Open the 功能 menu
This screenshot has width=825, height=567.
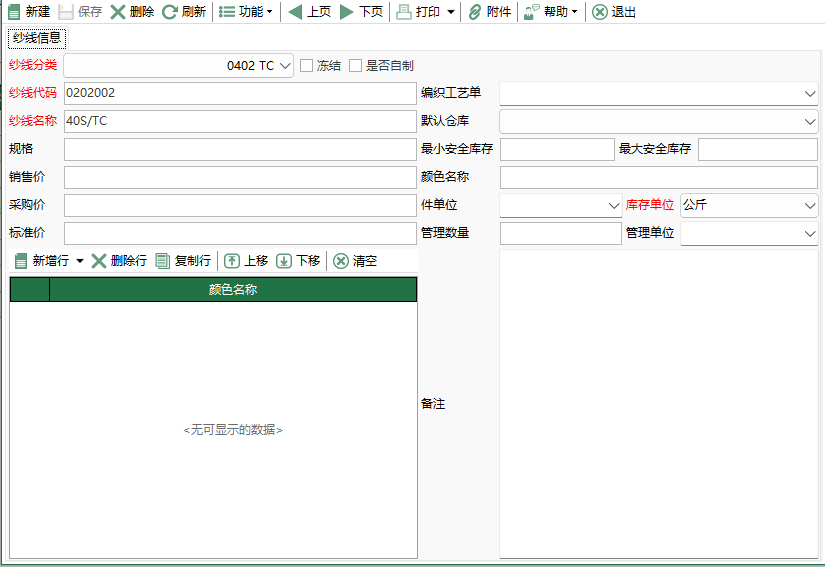(x=245, y=12)
